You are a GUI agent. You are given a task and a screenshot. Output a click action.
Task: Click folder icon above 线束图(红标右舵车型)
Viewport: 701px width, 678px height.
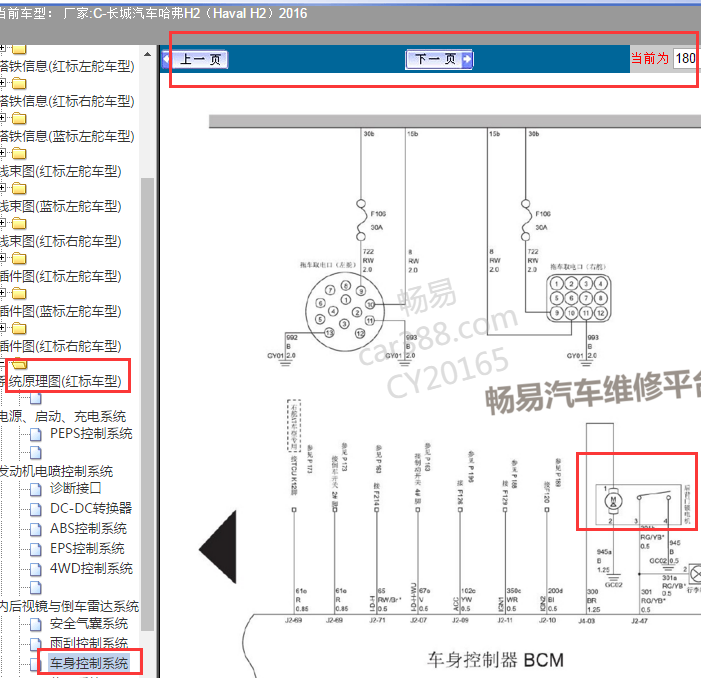point(19,223)
